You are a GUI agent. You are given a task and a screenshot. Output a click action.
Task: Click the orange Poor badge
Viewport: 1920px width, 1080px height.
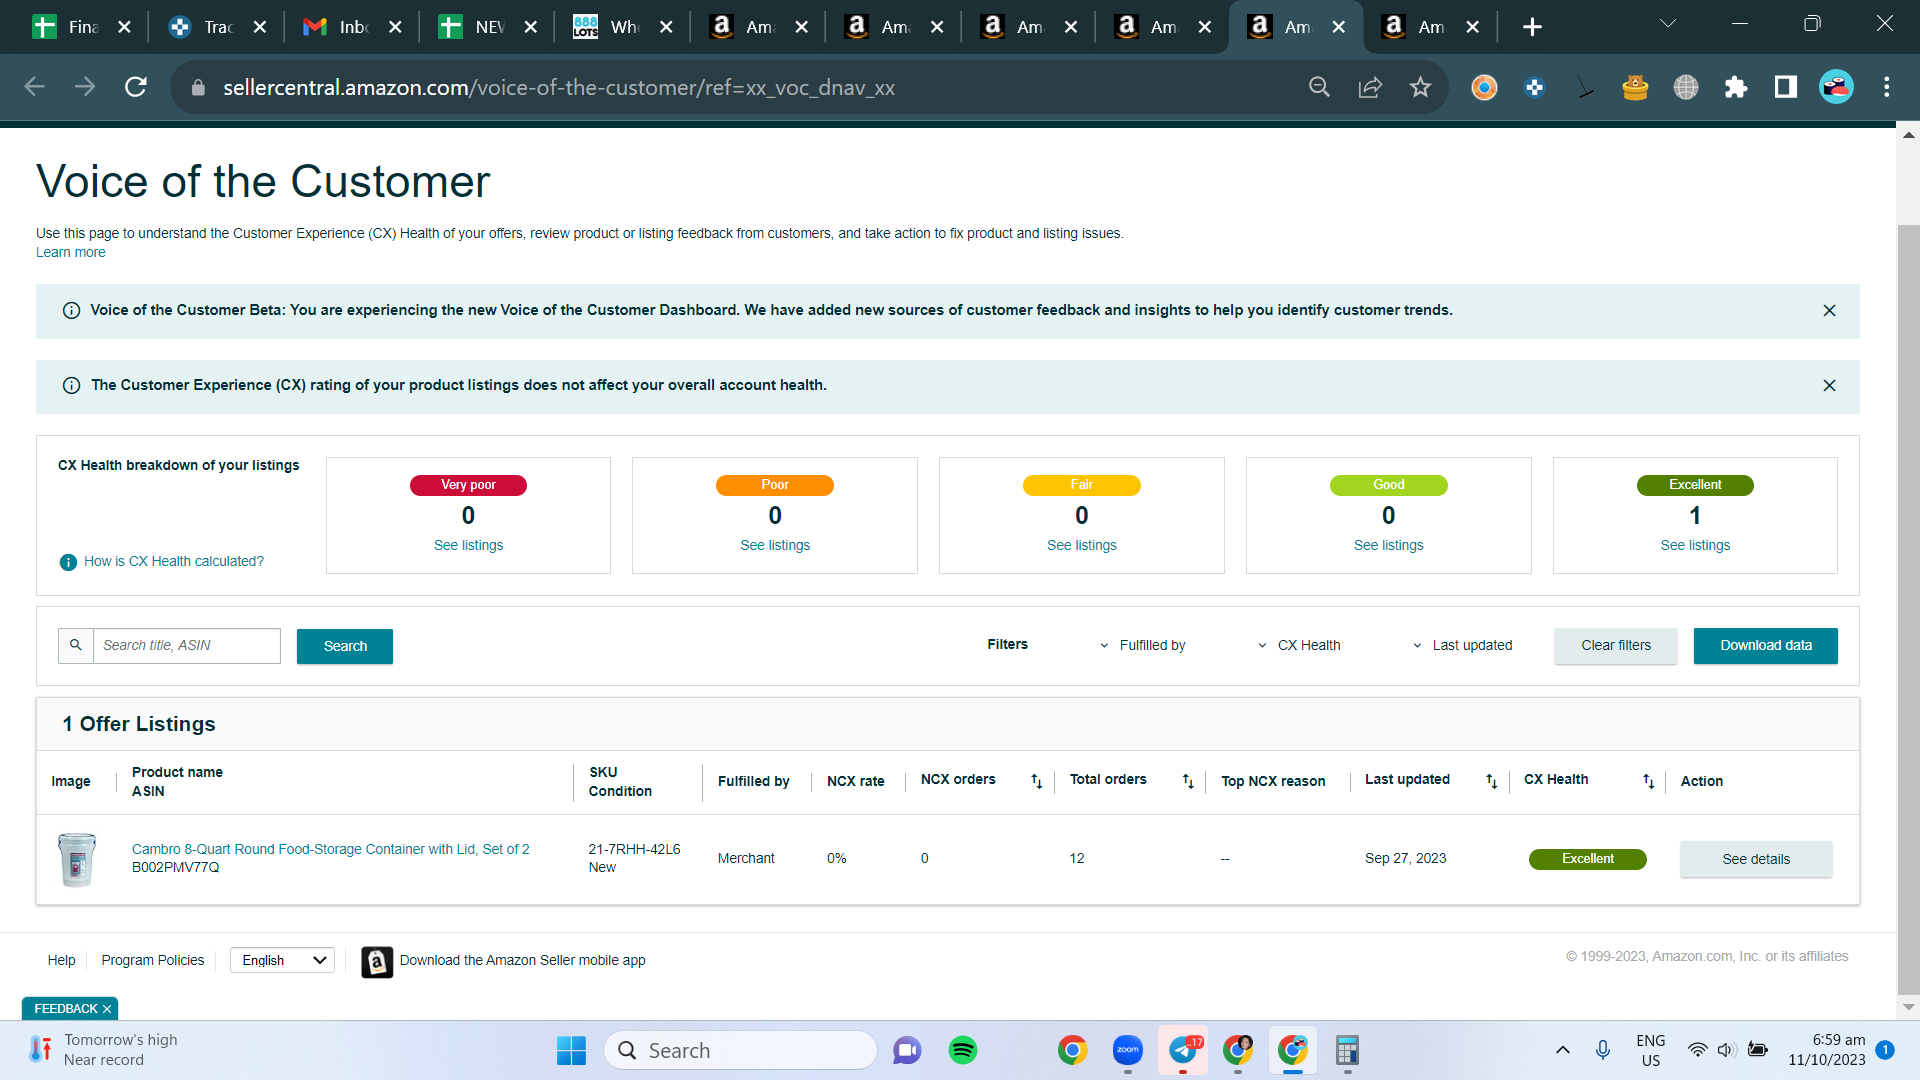[775, 485]
